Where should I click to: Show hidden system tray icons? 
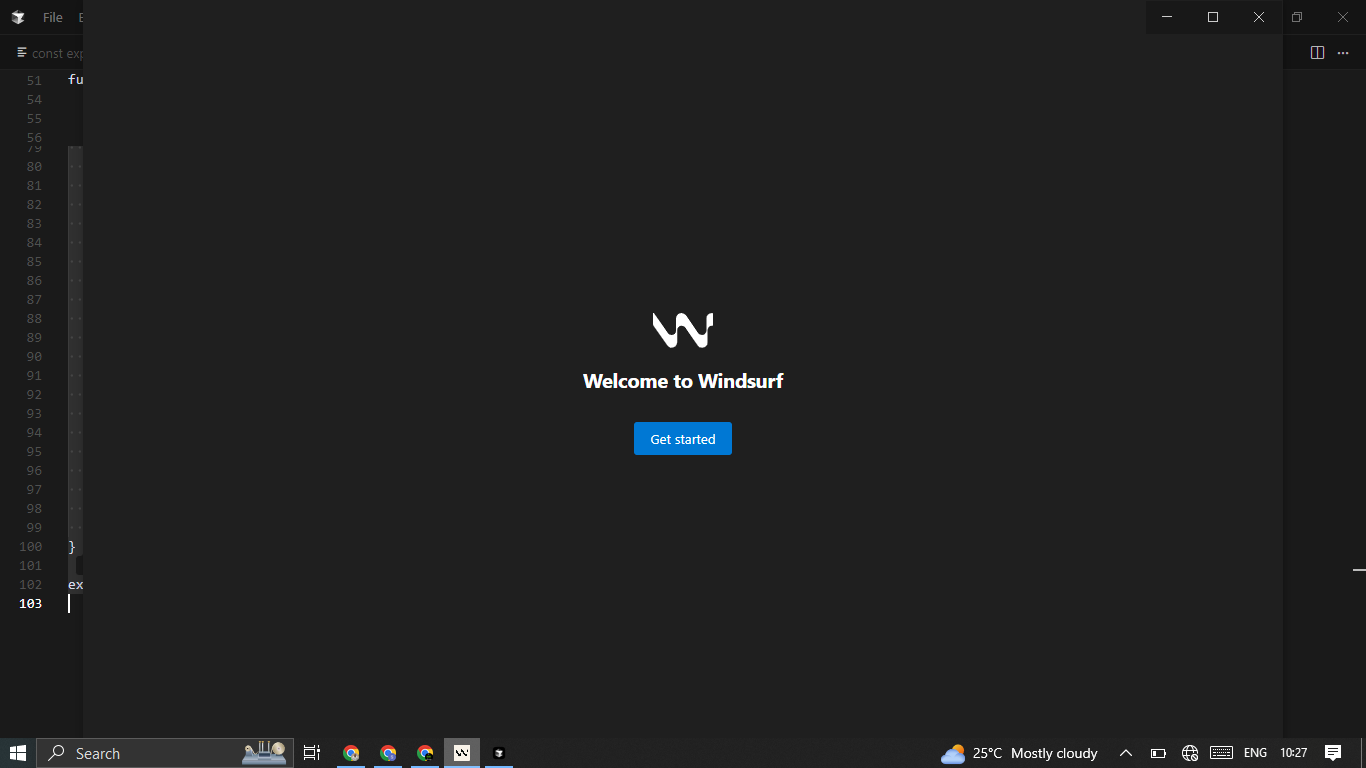point(1125,753)
